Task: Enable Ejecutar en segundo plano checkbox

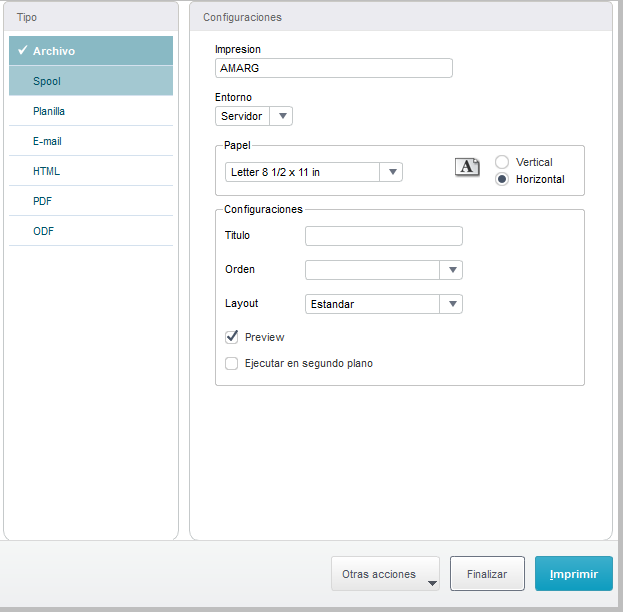Action: 232,364
